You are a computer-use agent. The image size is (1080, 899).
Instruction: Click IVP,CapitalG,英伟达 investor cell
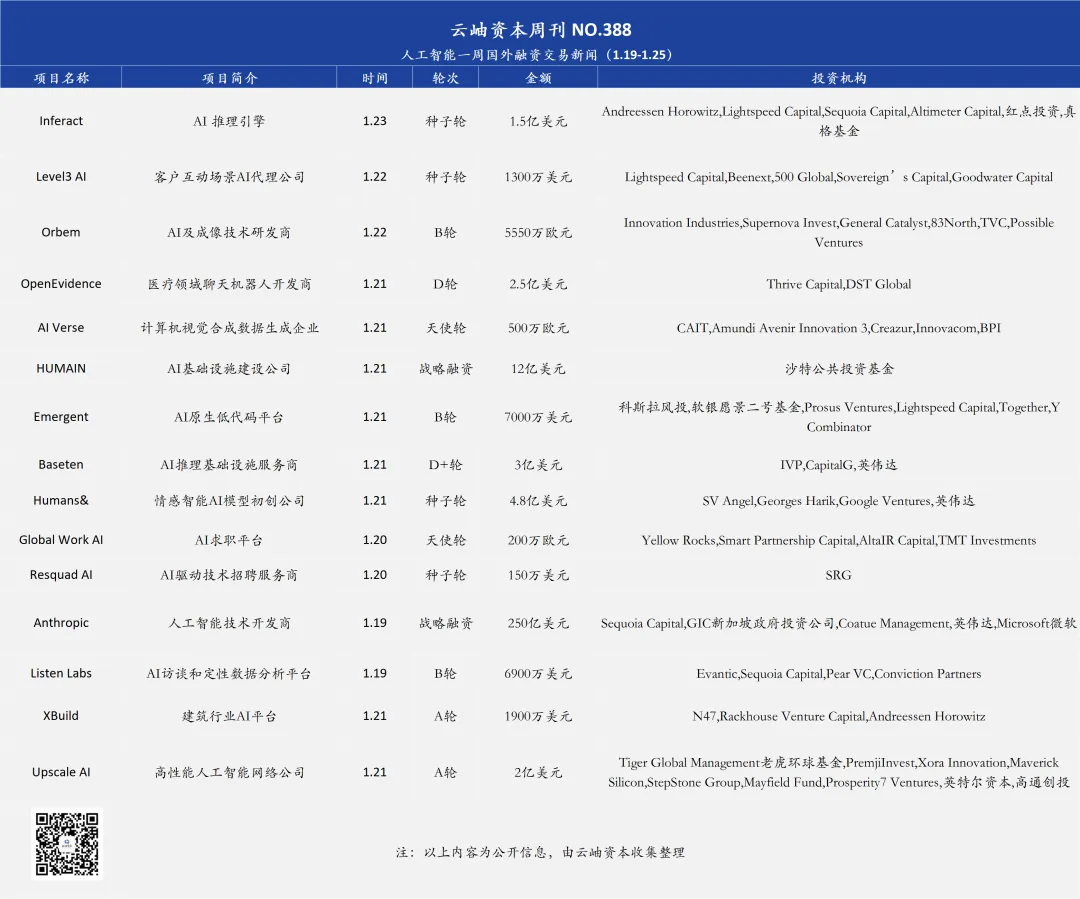click(838, 465)
